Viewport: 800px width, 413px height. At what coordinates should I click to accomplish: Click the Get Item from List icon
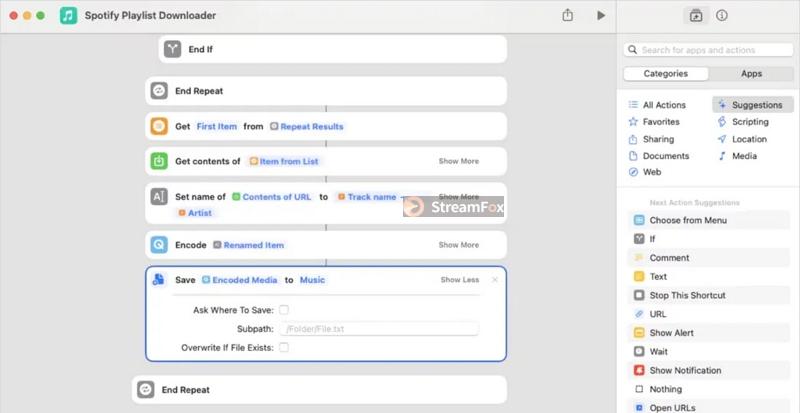(x=159, y=126)
